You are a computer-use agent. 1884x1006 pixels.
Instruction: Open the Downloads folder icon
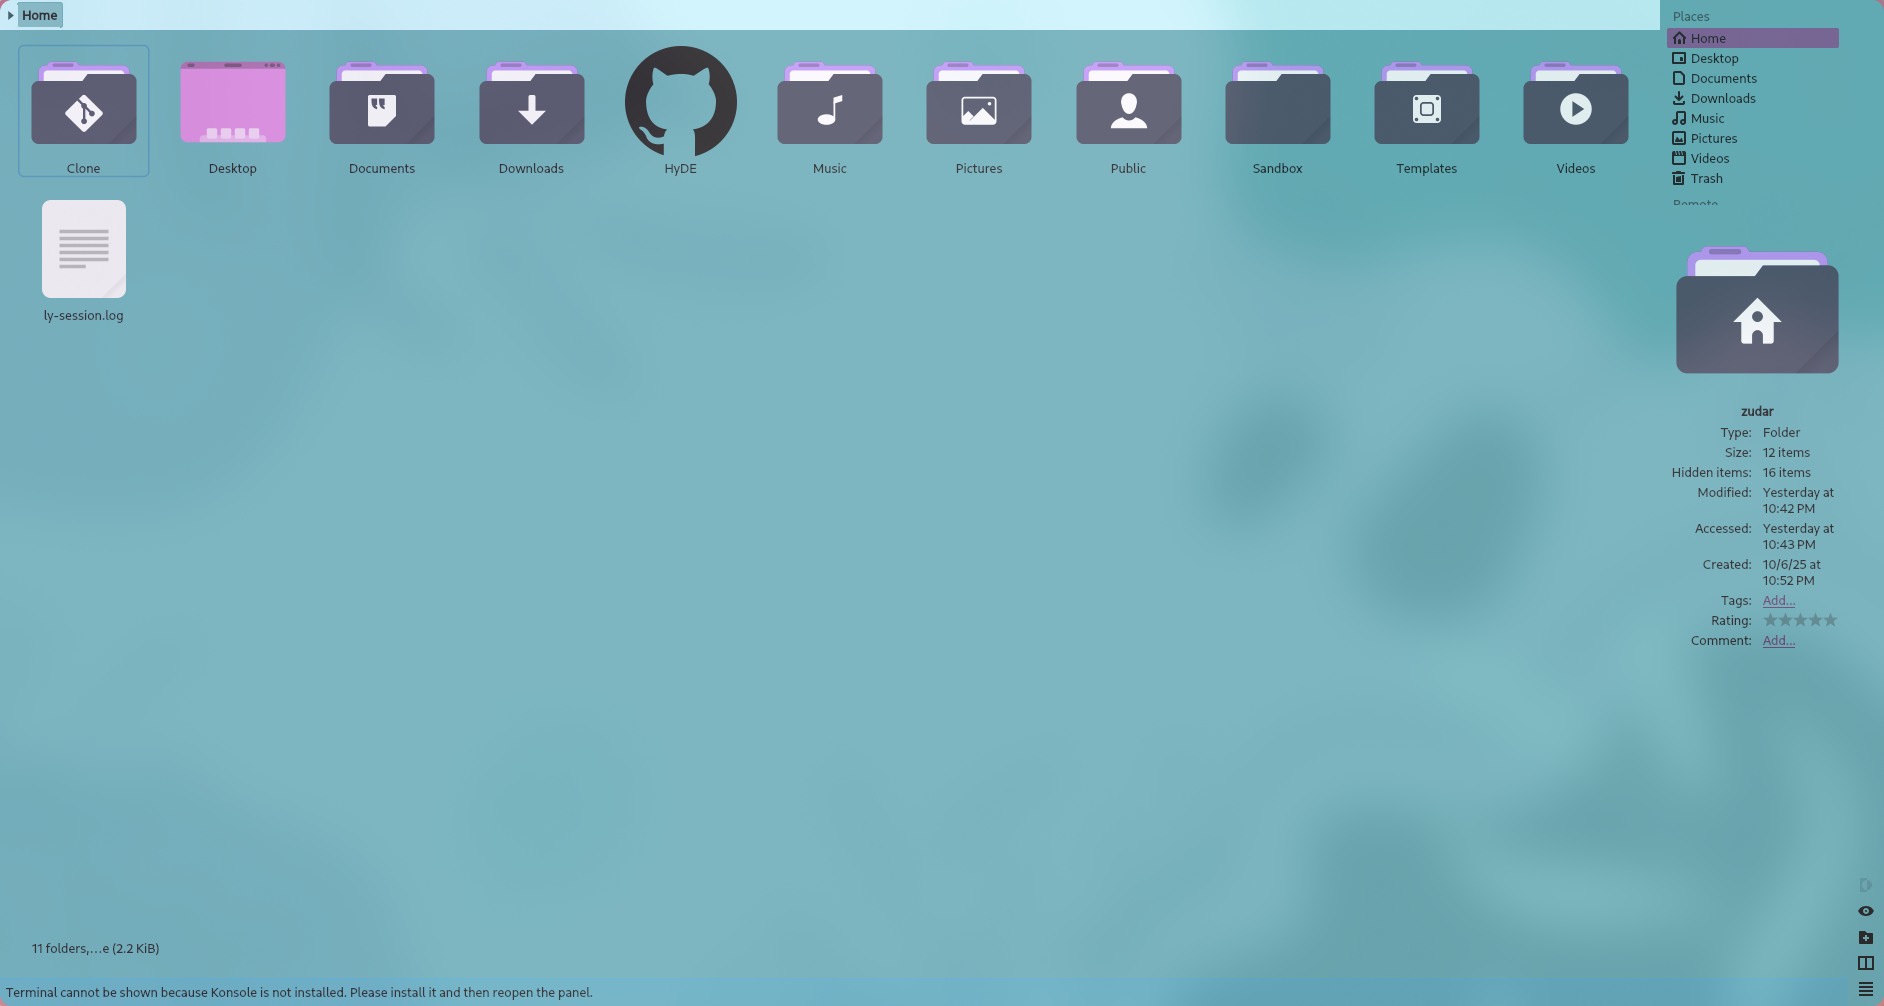(531, 106)
